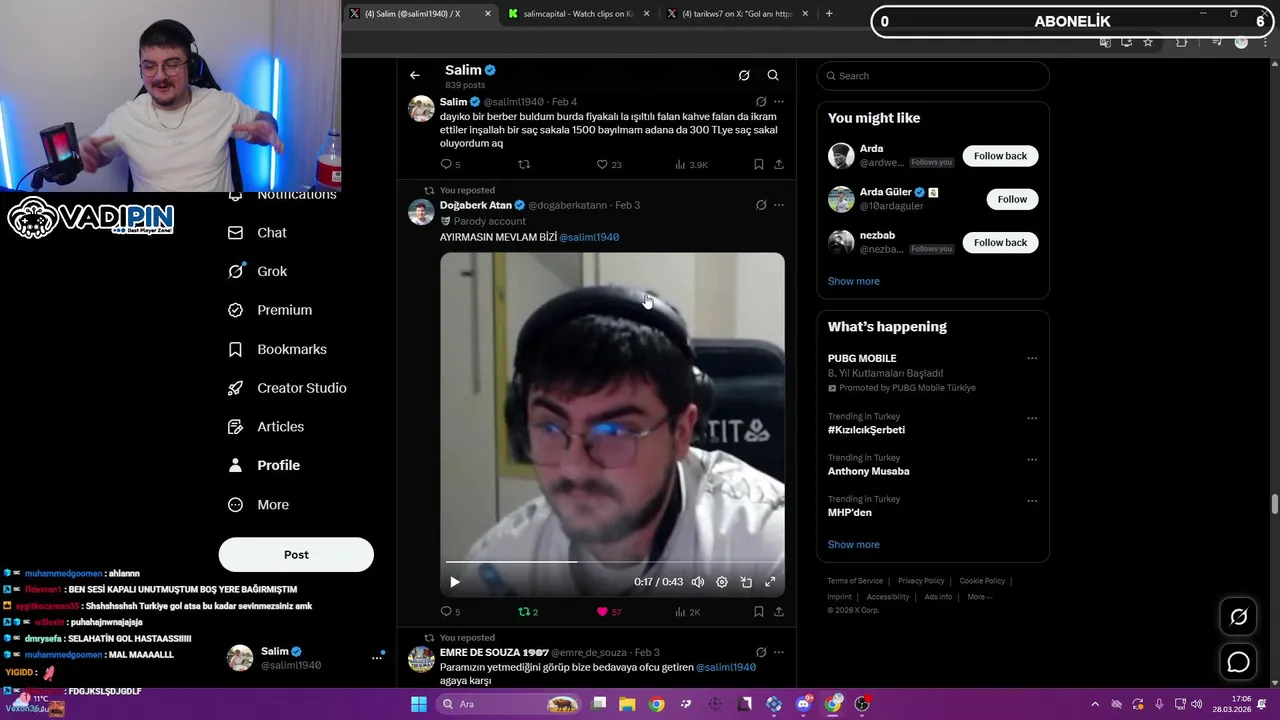Reply to Salim's berber post
This screenshot has height=720, width=1280.
click(x=450, y=164)
